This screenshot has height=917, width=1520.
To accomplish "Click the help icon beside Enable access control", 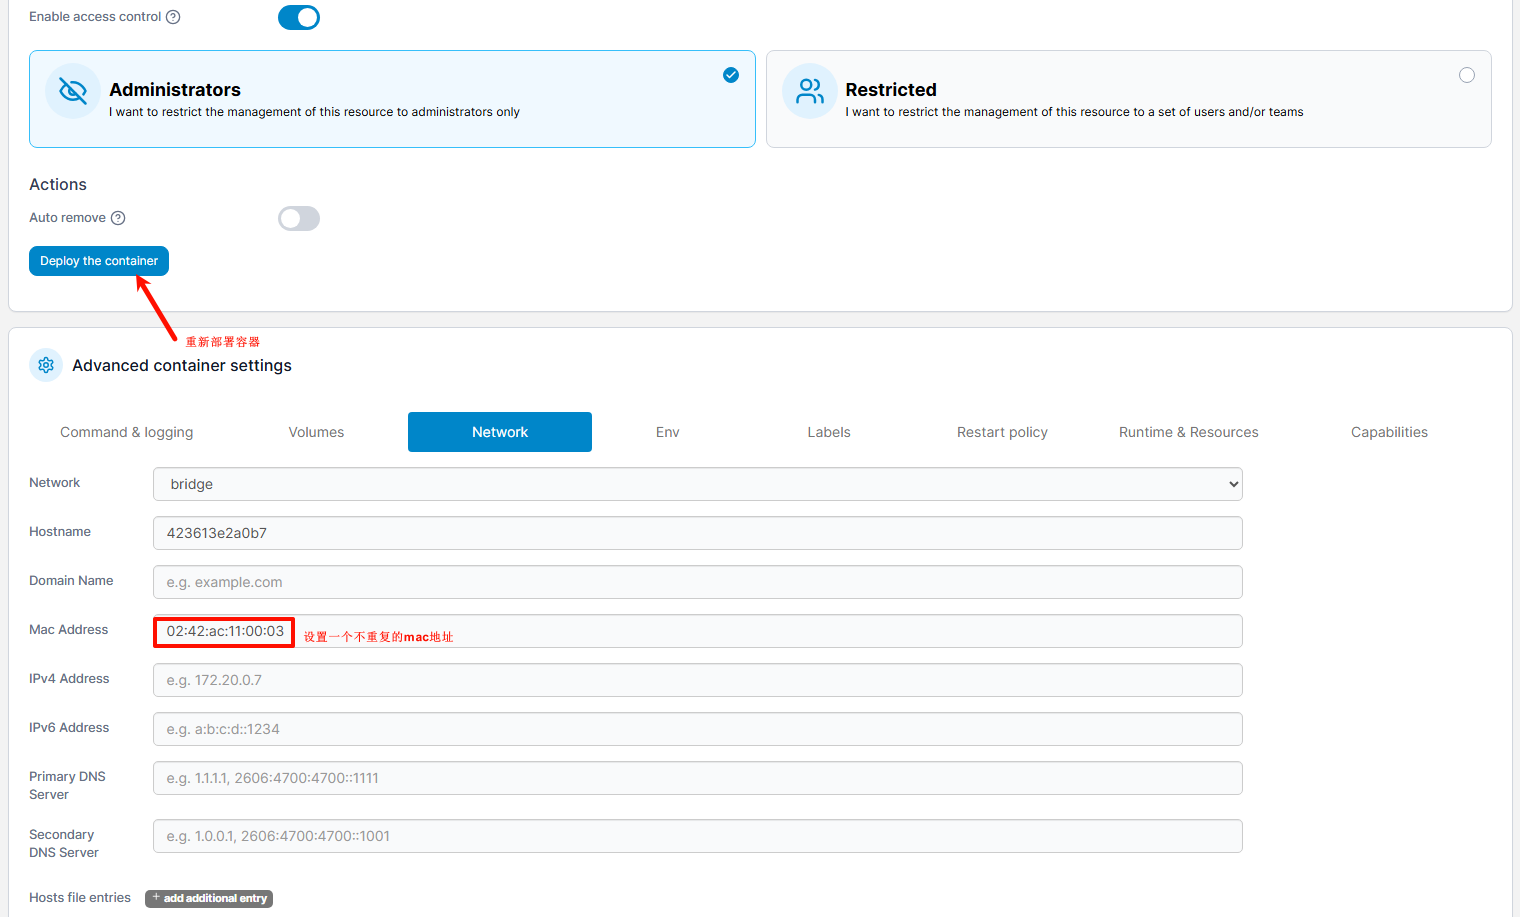I will point(173,17).
